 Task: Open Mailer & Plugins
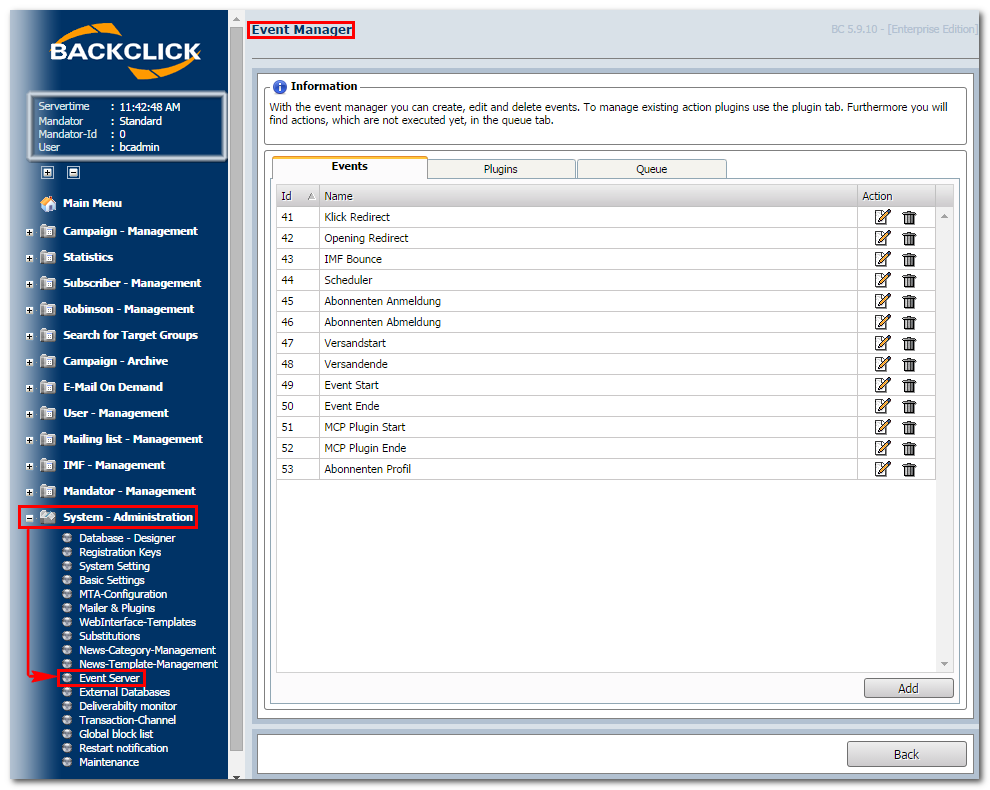point(117,608)
